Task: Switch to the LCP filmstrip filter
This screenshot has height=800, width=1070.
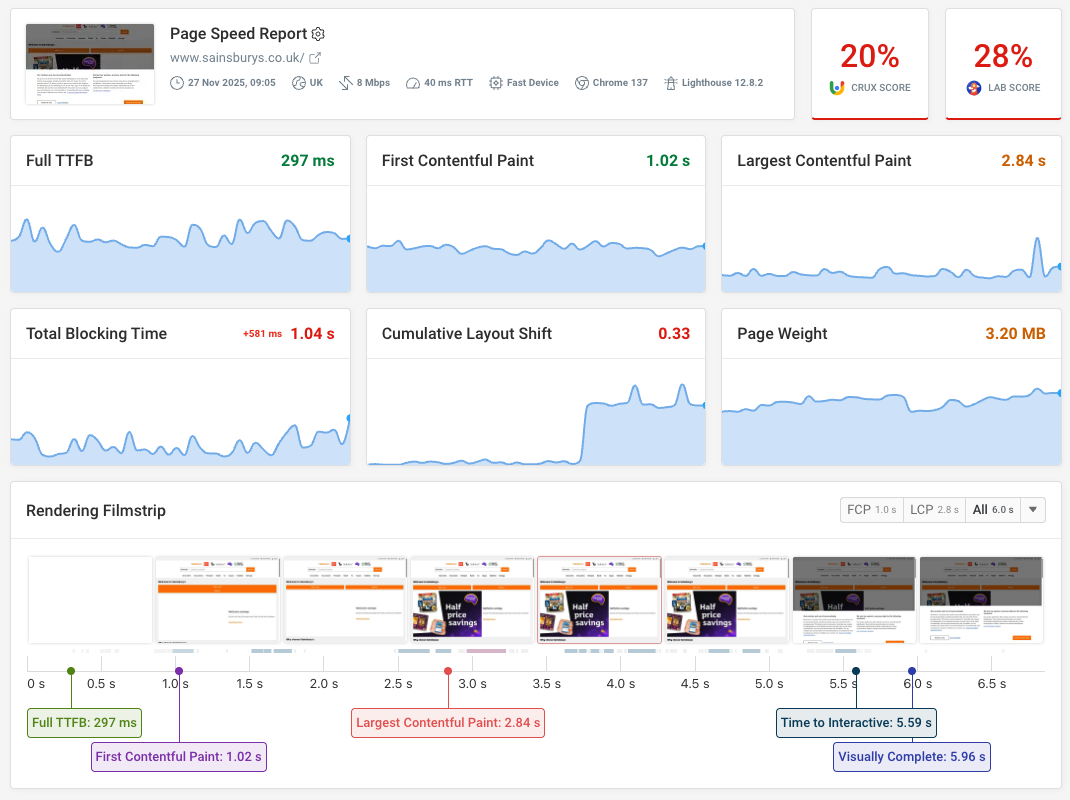Action: [x=933, y=509]
